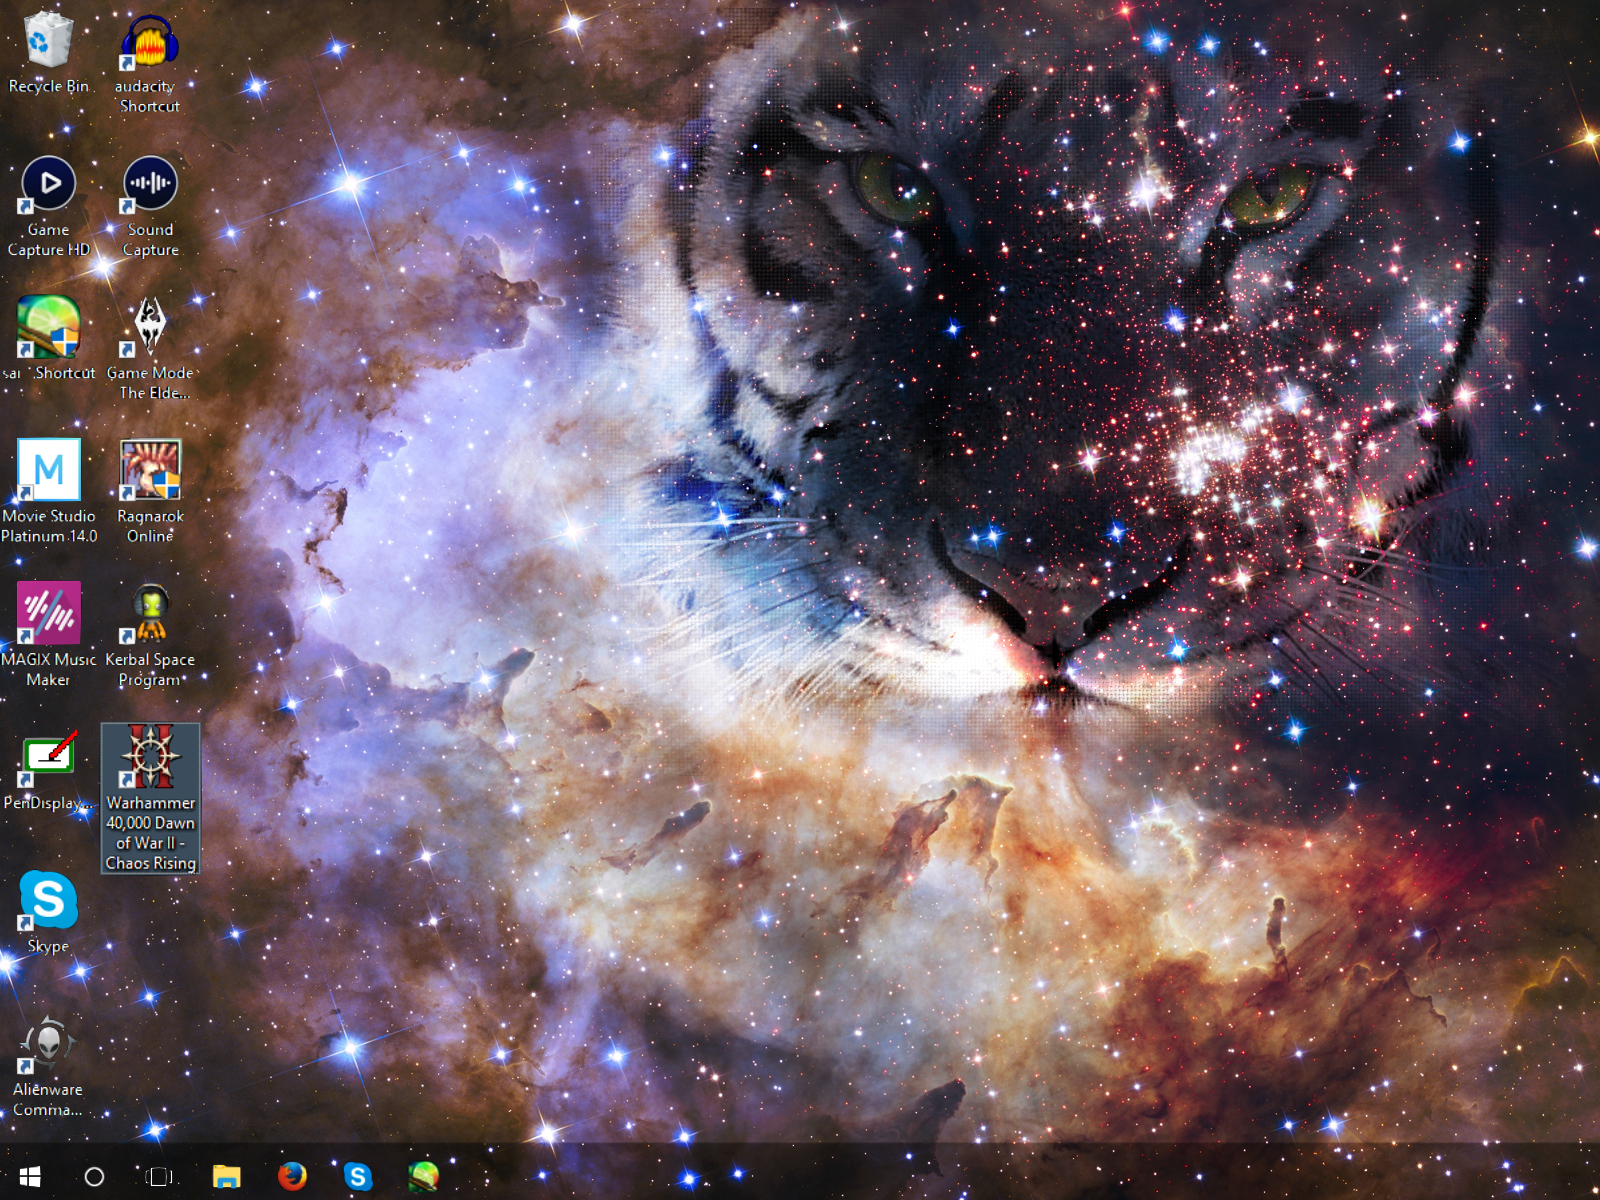Click the Ragnarok Online desktop shortcut
The width and height of the screenshot is (1600, 1200).
150,471
